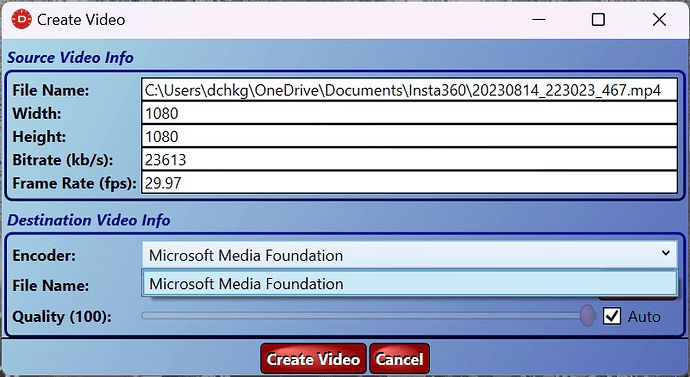Click the Frame Rate (fps) label

(74, 183)
